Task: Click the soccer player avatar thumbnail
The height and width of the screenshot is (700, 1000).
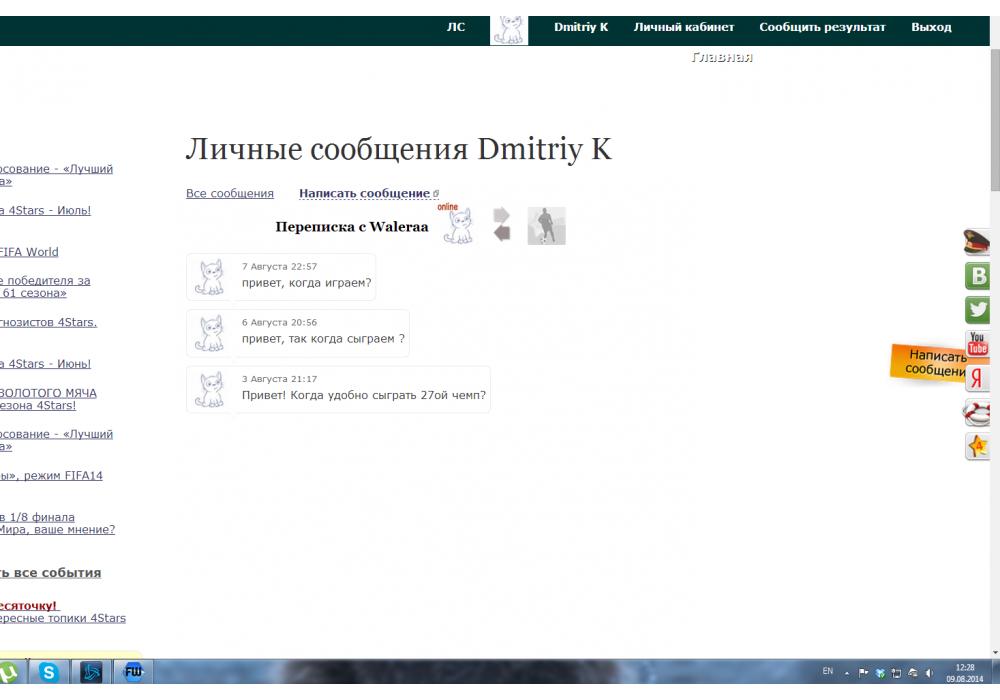Action: [547, 226]
